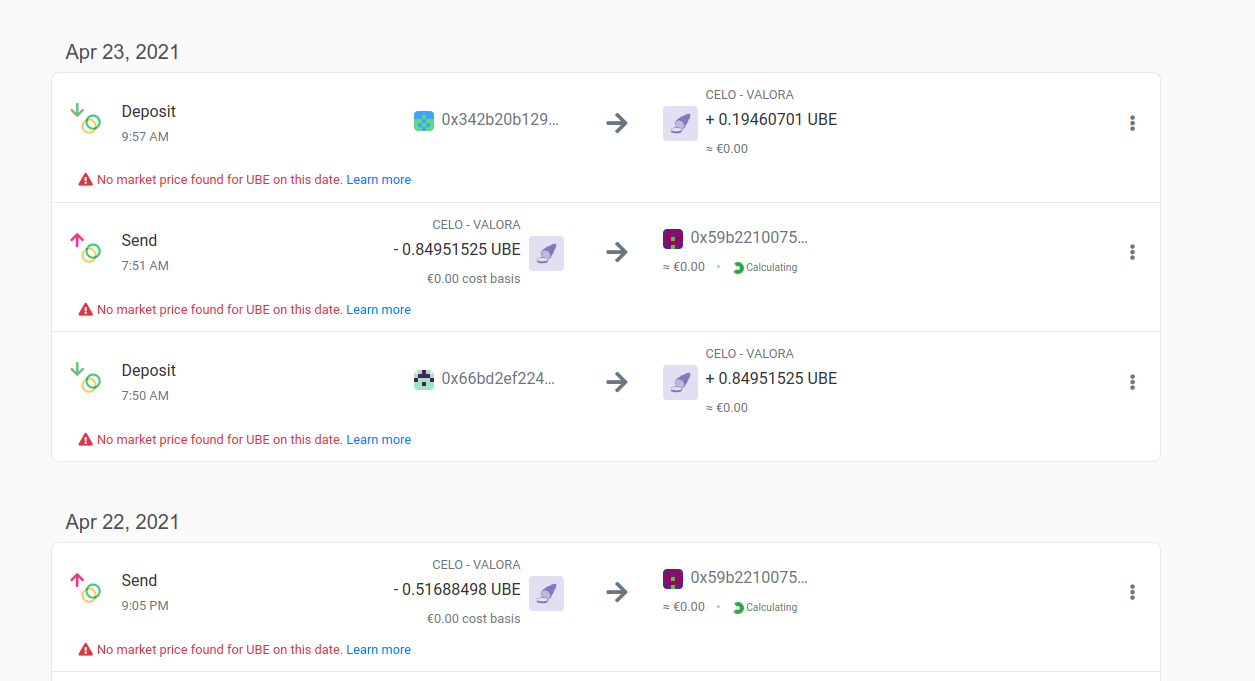Click the warning triangle on the 9:57 AM deposit

point(86,180)
